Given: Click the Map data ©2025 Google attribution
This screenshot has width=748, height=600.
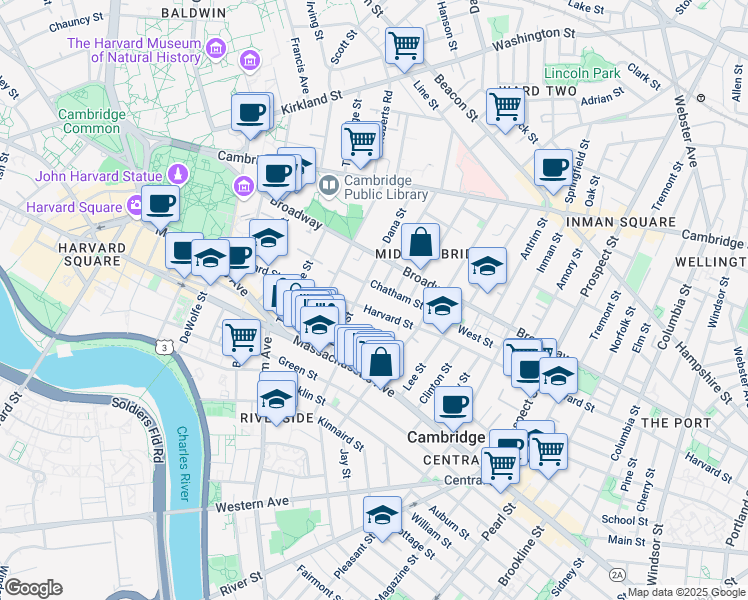Looking at the screenshot, I should [686, 592].
